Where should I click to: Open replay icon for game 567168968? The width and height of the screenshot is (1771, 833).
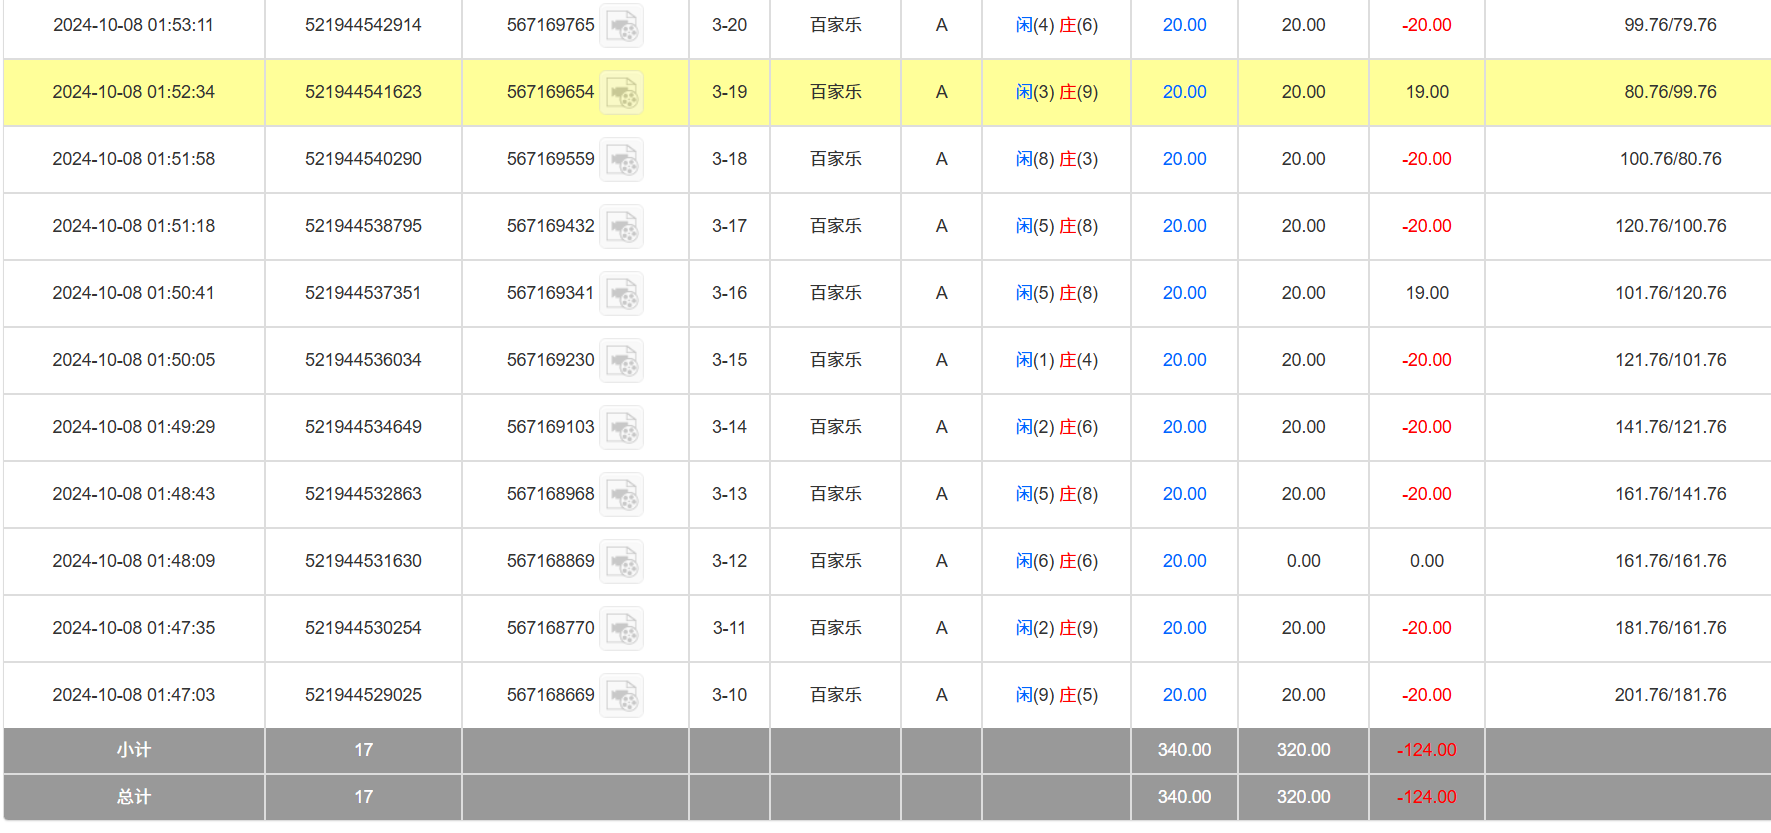pyautogui.click(x=621, y=495)
